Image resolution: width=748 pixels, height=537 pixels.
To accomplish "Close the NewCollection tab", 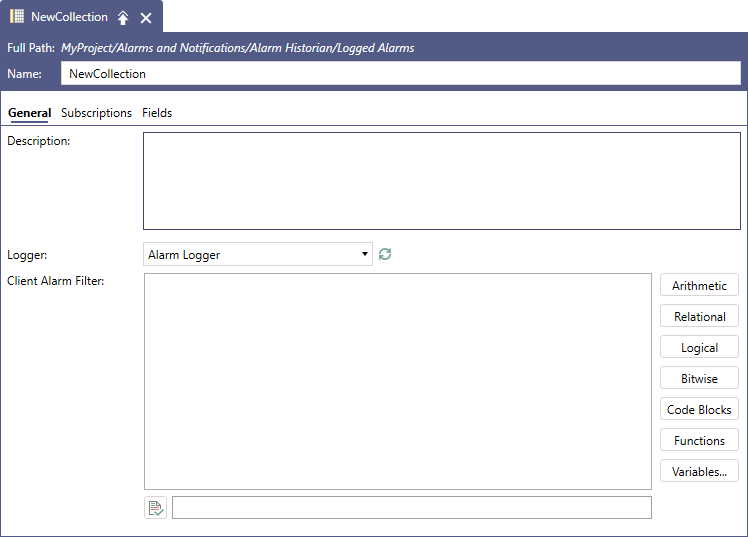I will click(x=146, y=18).
